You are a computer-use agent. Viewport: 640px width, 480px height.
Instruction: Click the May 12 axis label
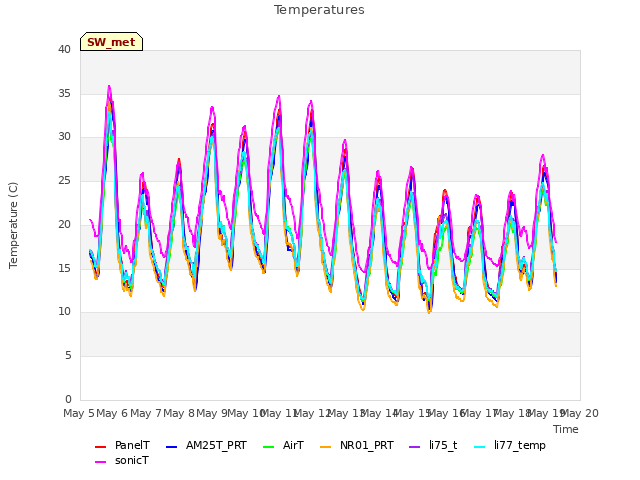click(312, 413)
